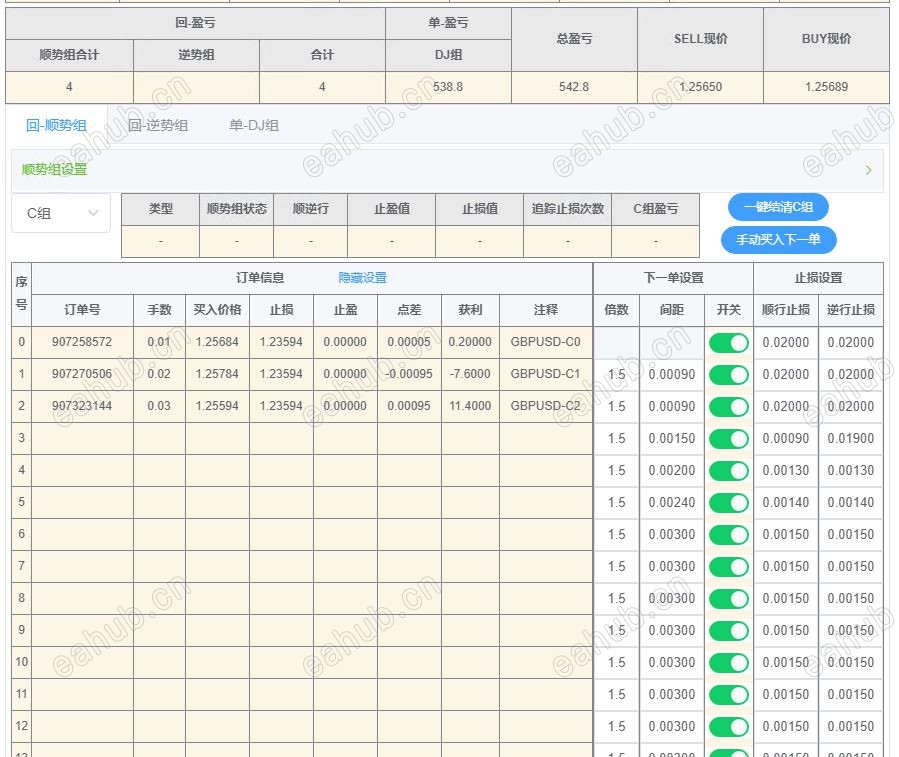Toggle the switch for order row 0
Viewport: 899px width, 757px height.
pos(728,342)
